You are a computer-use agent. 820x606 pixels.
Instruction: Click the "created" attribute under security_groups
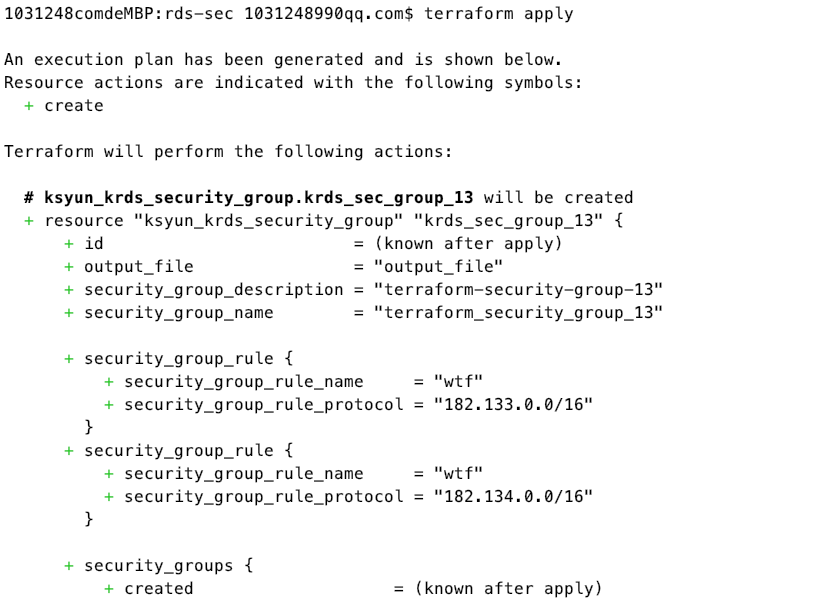point(158,589)
